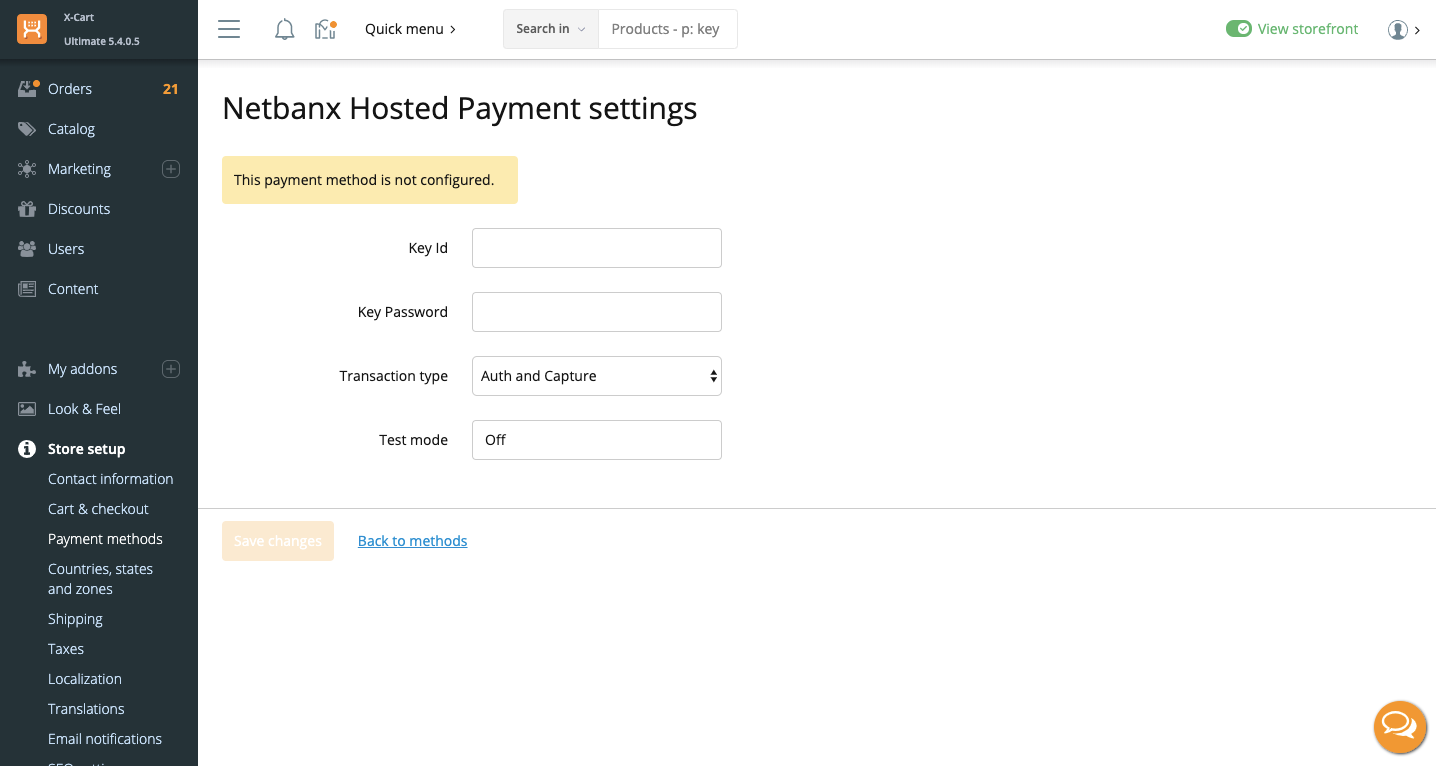
Task: Click the Save changes button
Action: (278, 541)
